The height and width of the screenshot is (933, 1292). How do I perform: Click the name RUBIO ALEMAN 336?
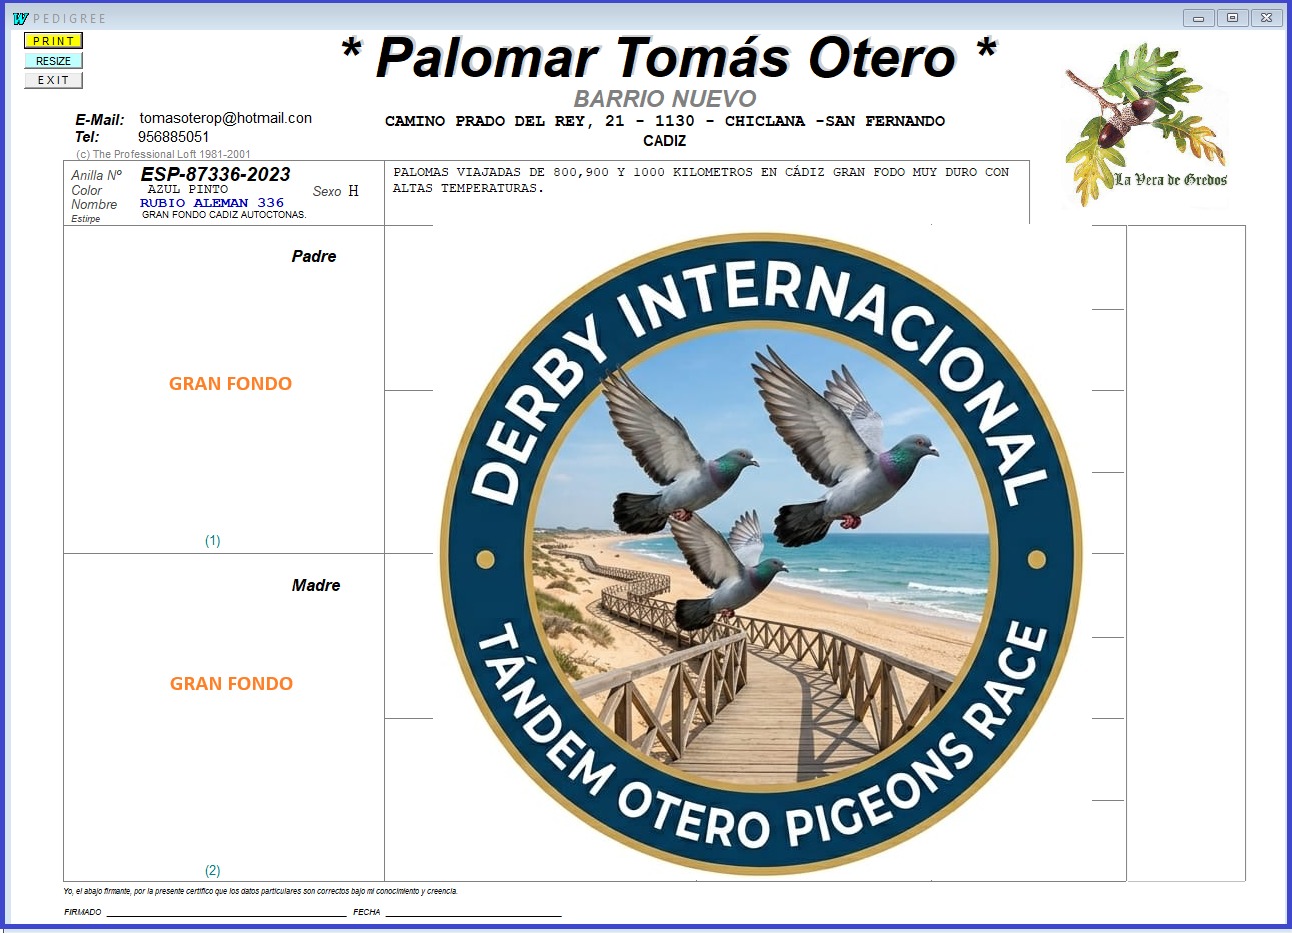(x=212, y=203)
